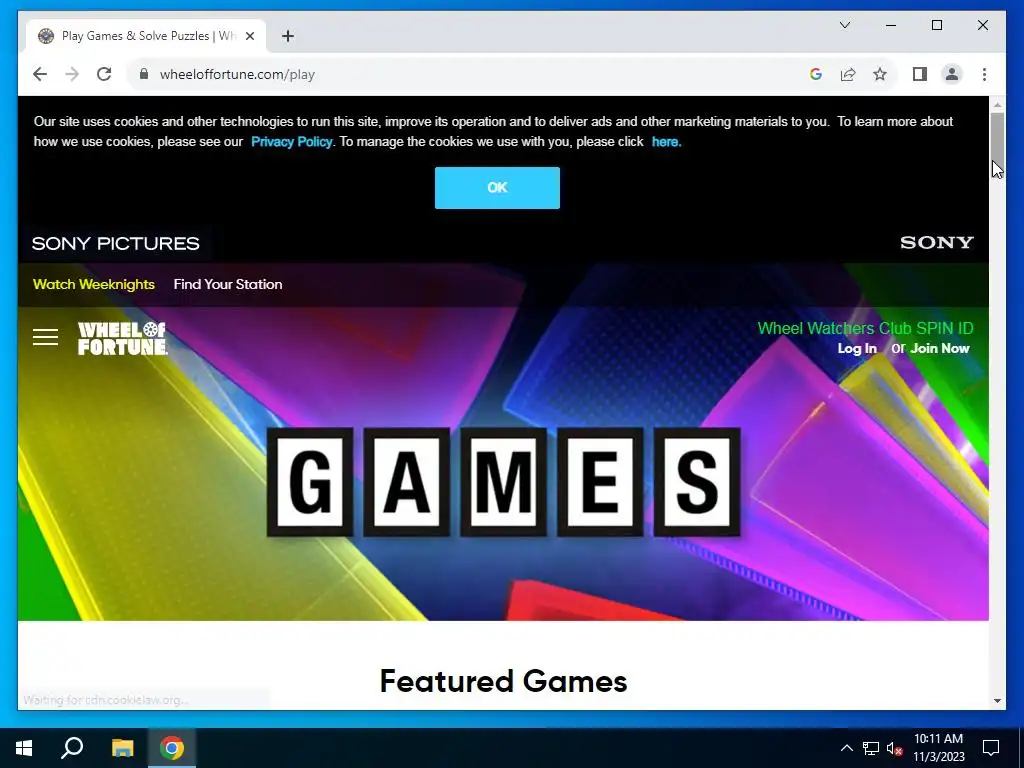This screenshot has height=768, width=1024.
Task: Open Find Your Station menu item
Action: click(x=228, y=284)
